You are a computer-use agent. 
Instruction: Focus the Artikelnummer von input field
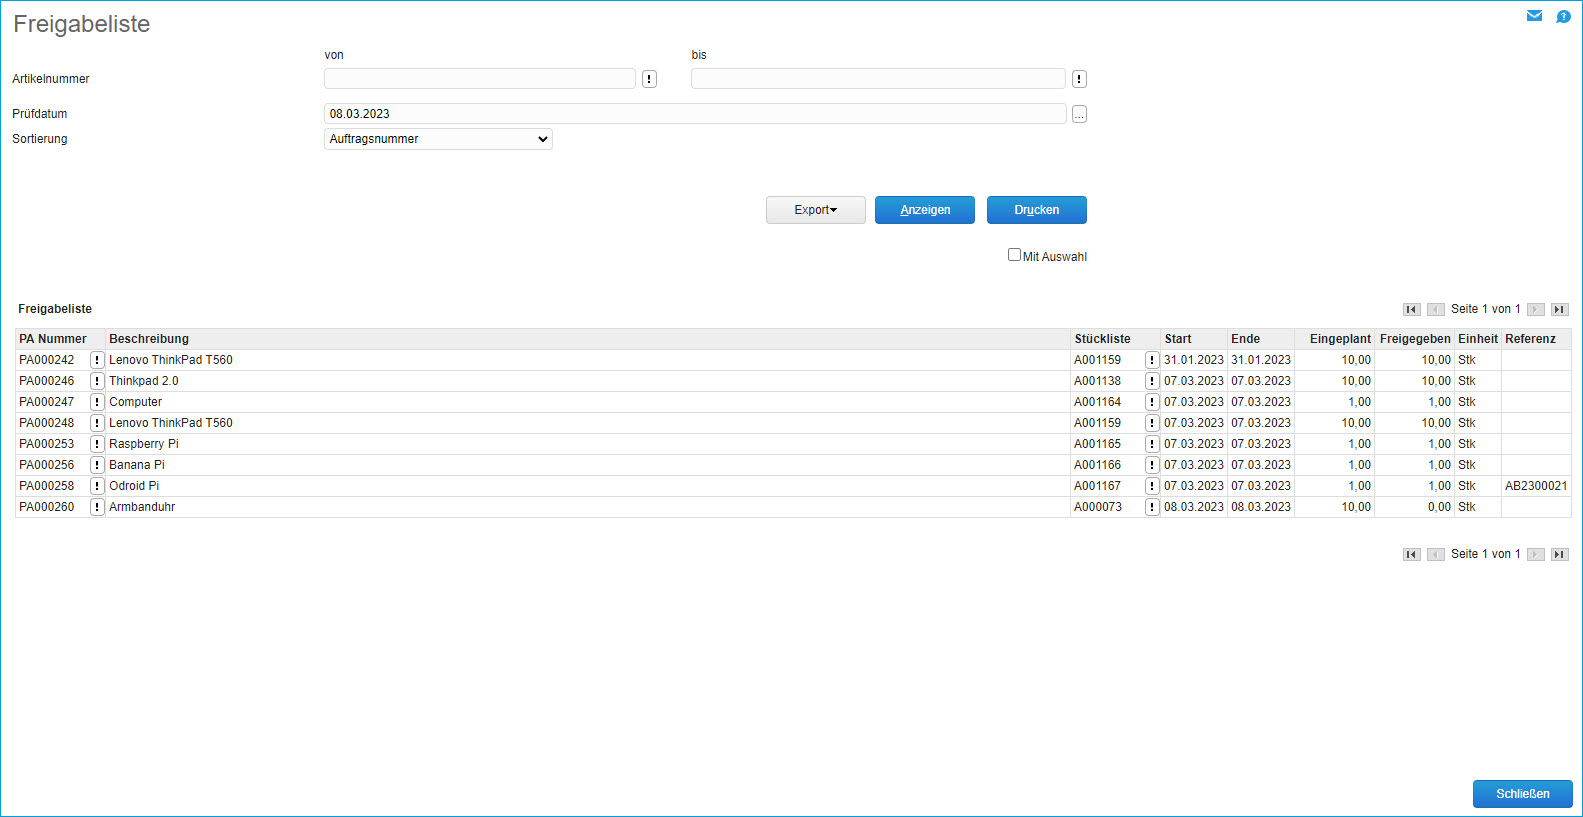(479, 79)
